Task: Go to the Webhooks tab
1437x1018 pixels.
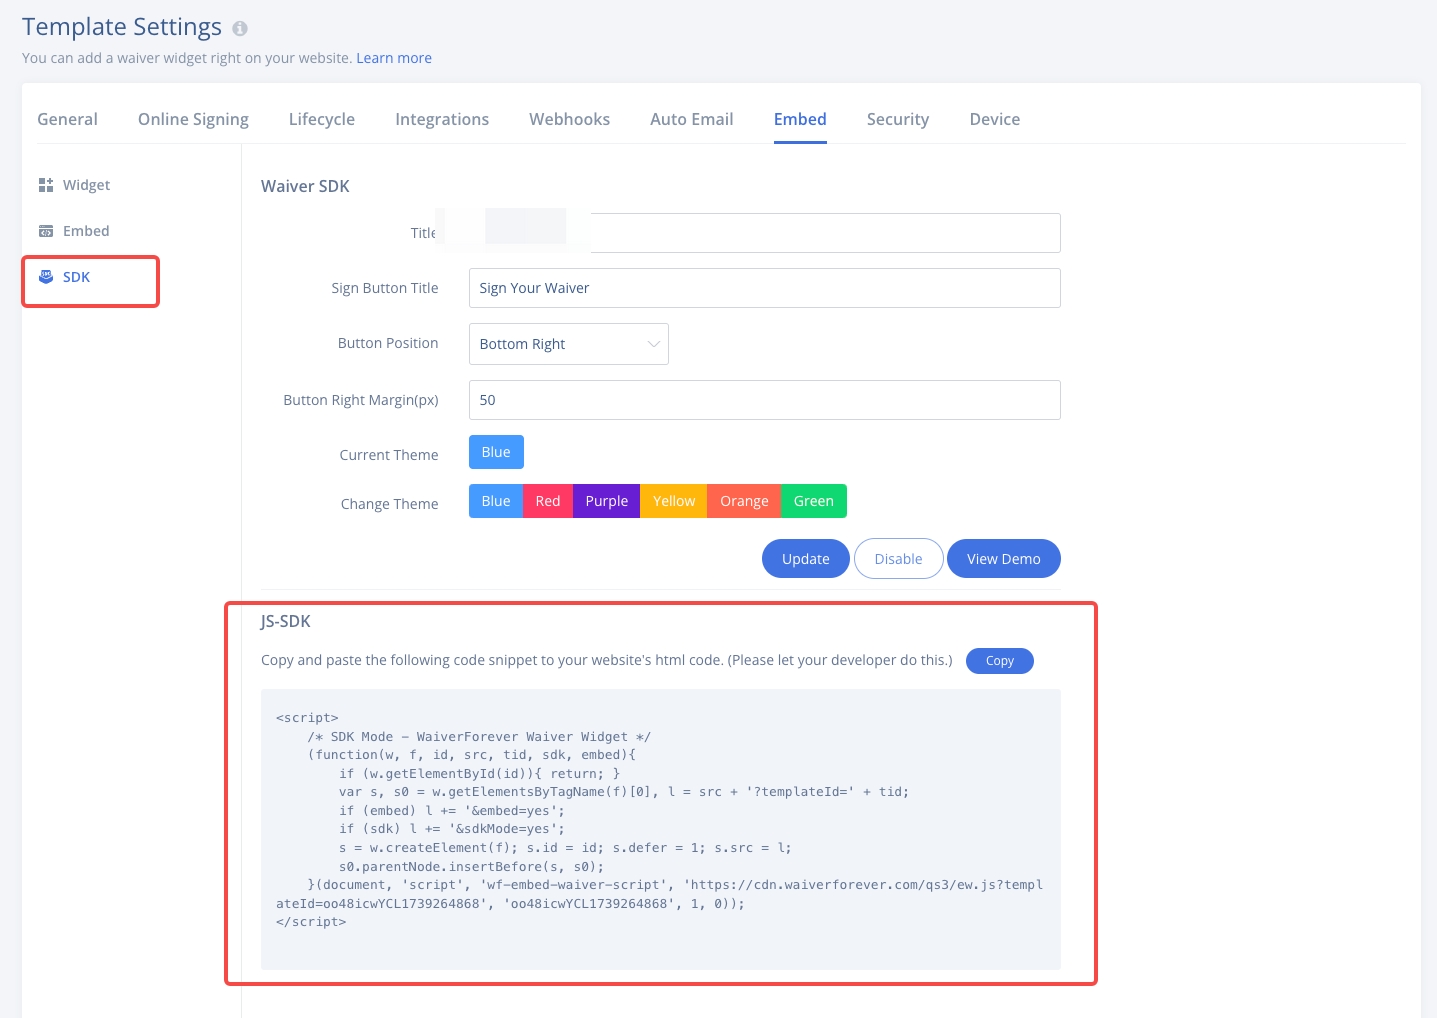Action: (569, 119)
